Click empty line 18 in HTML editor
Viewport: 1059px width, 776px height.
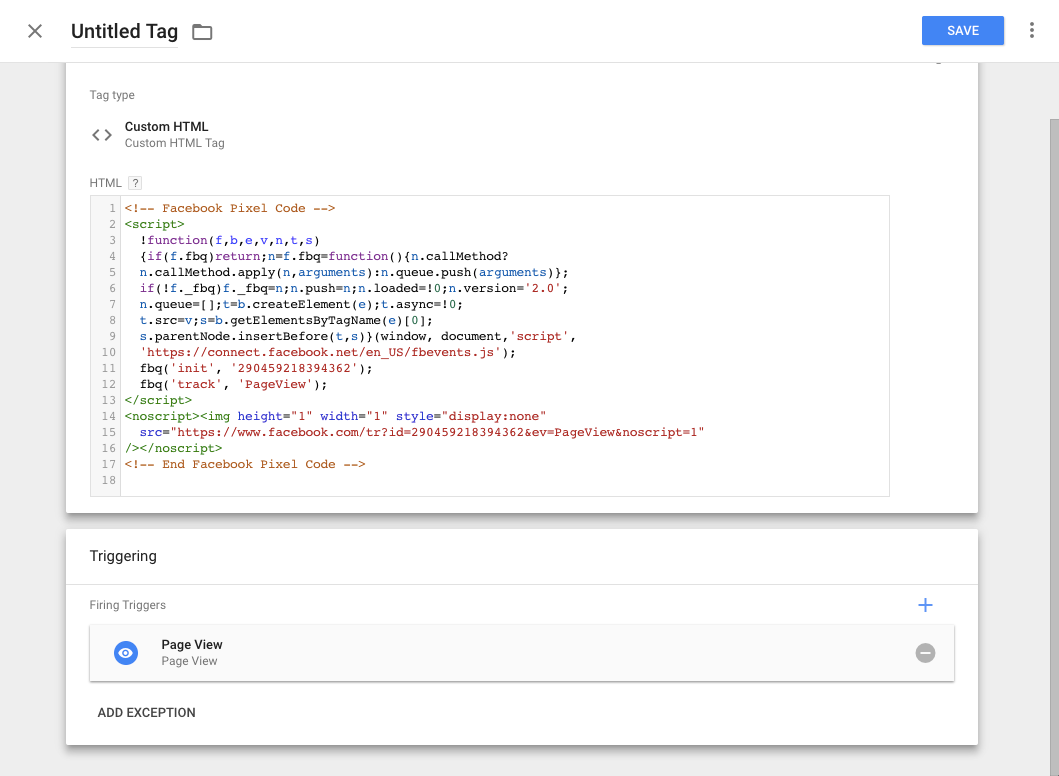[400, 480]
